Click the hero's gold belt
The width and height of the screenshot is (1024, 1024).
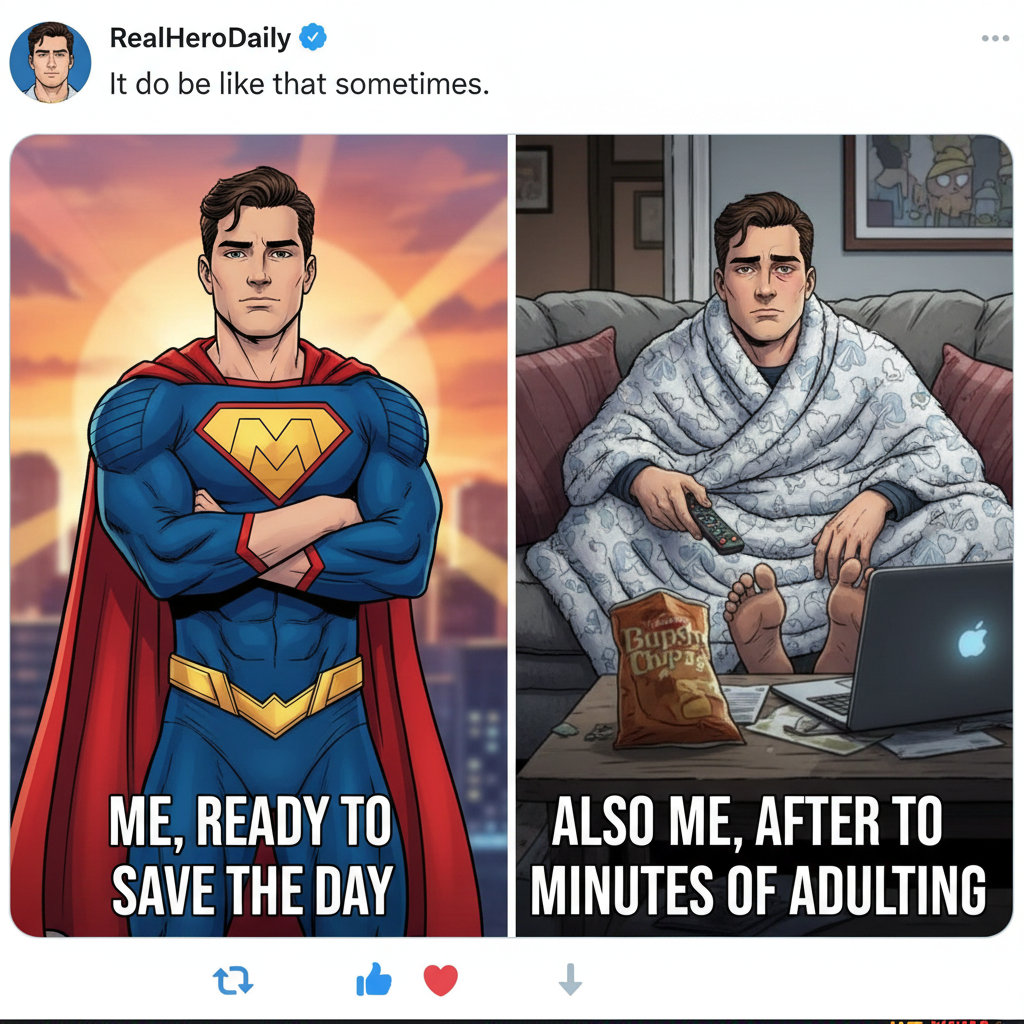265,692
